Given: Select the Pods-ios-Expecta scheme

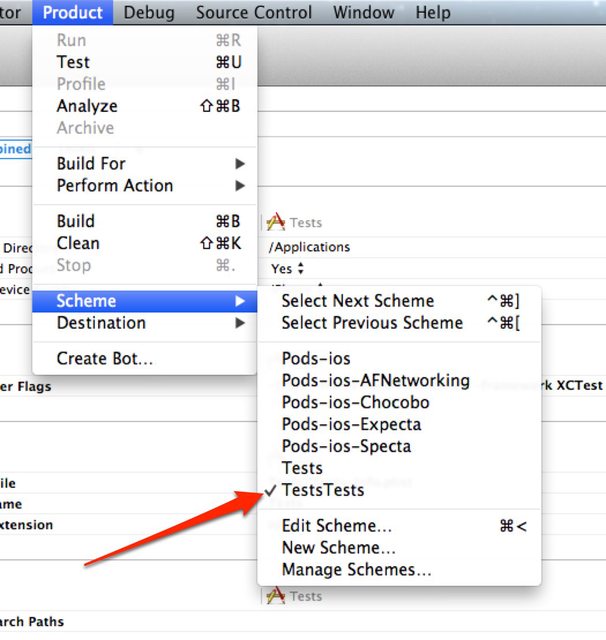Looking at the screenshot, I should click(x=399, y=424).
